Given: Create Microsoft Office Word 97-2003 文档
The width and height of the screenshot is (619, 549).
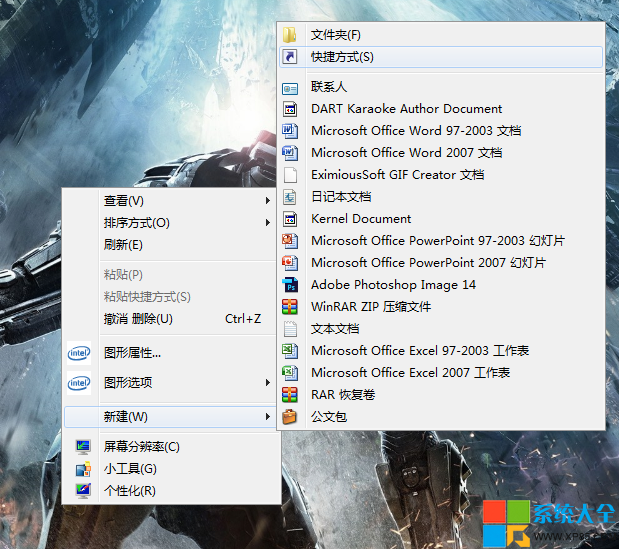Looking at the screenshot, I should 441,131.
